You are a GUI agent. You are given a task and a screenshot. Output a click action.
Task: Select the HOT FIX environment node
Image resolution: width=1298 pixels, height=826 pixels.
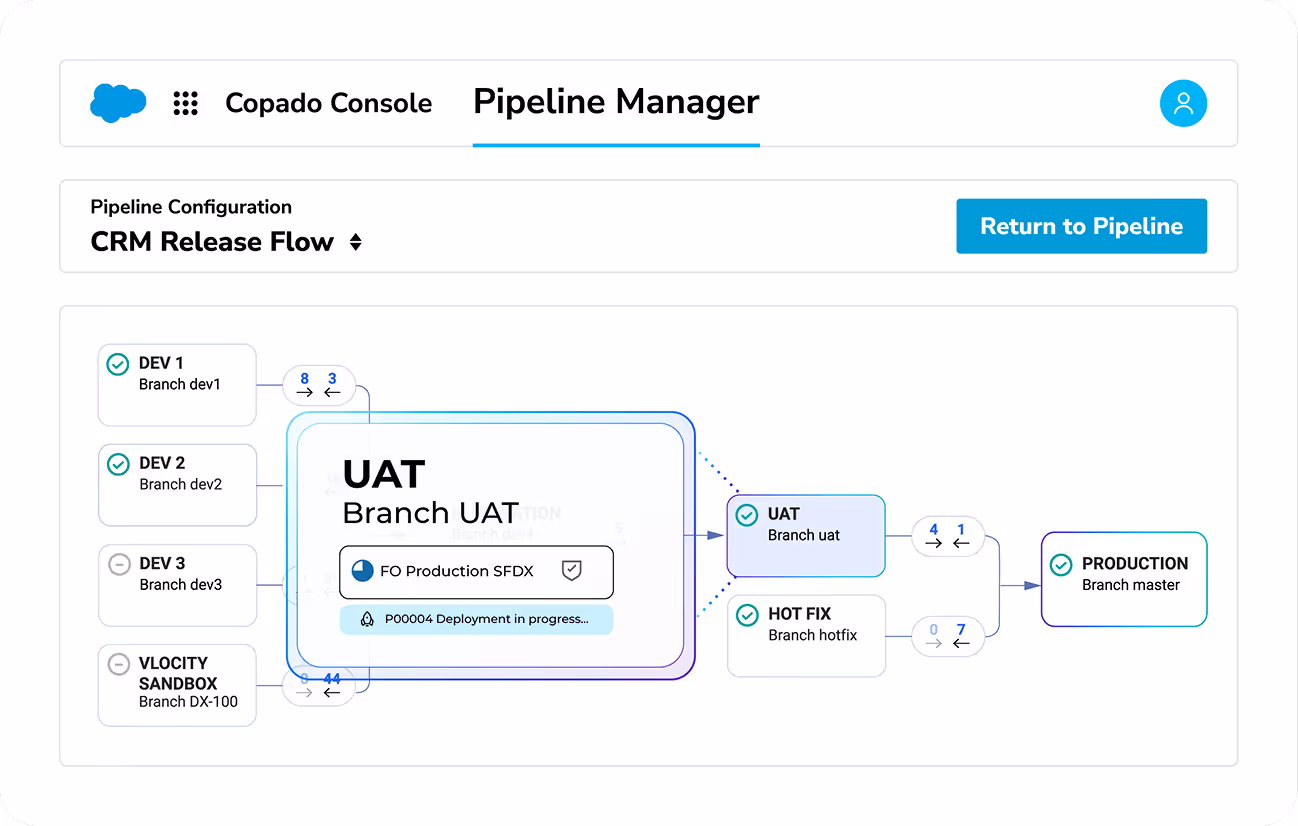[x=806, y=636]
